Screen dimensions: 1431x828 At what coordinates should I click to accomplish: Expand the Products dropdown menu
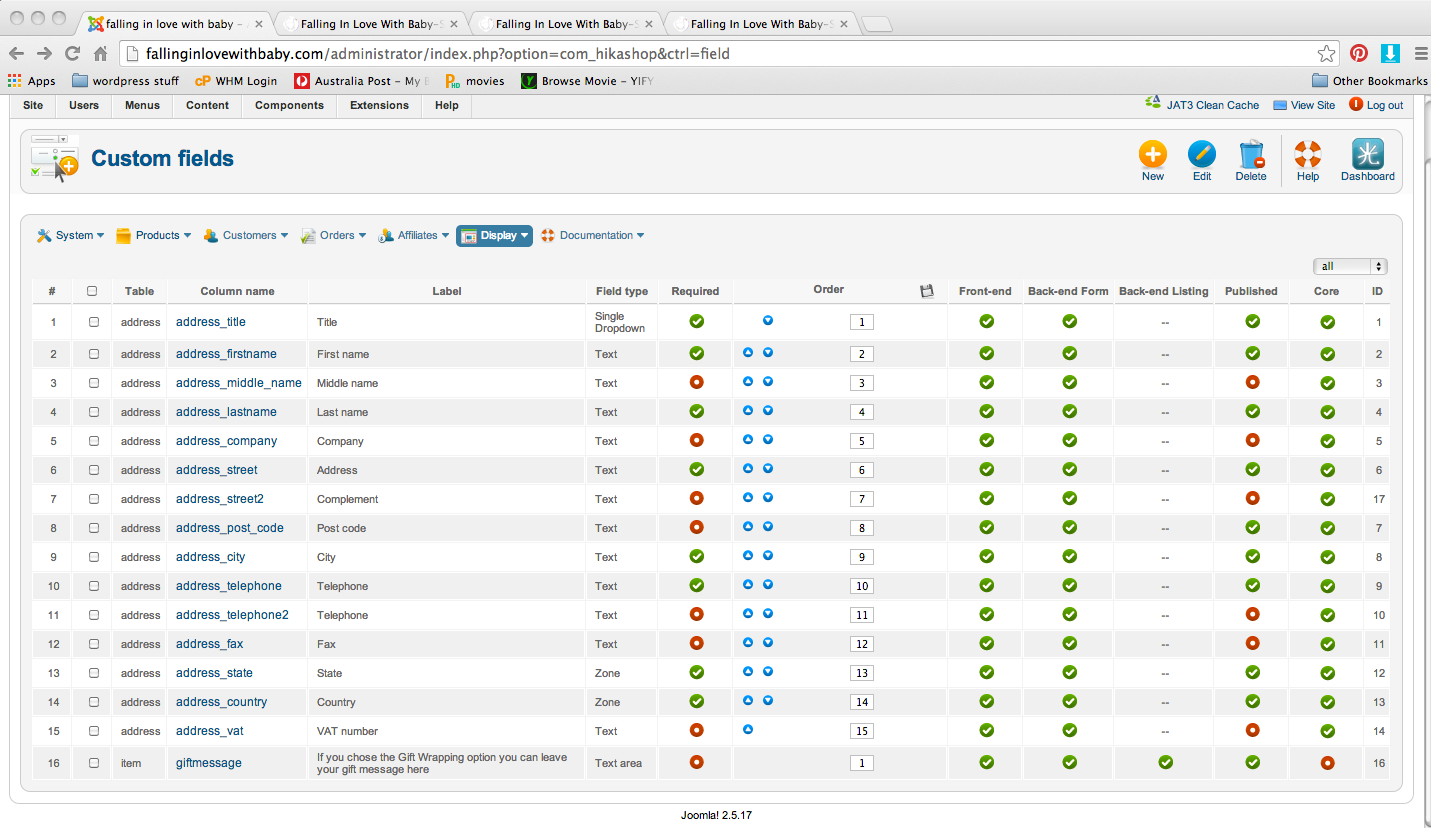(153, 236)
